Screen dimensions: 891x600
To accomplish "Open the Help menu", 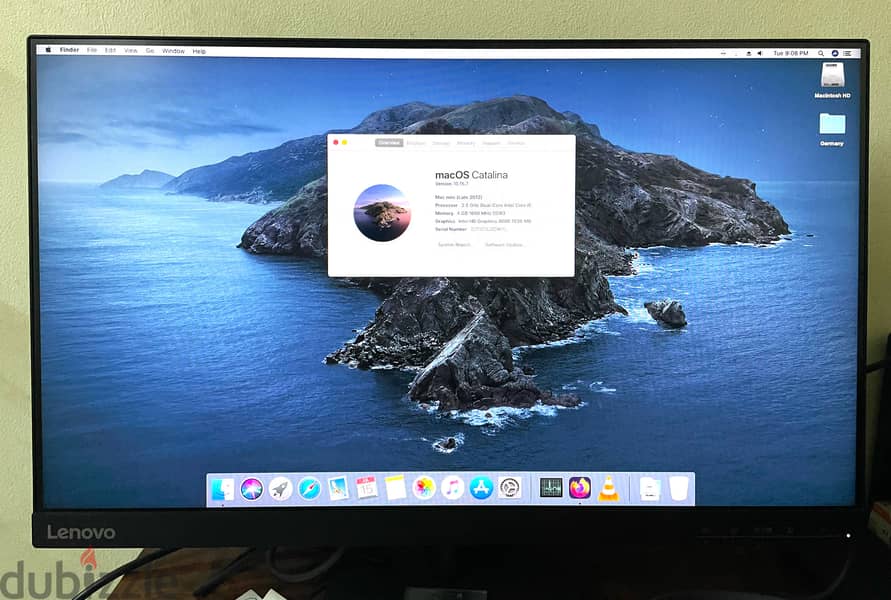I will 199,51.
